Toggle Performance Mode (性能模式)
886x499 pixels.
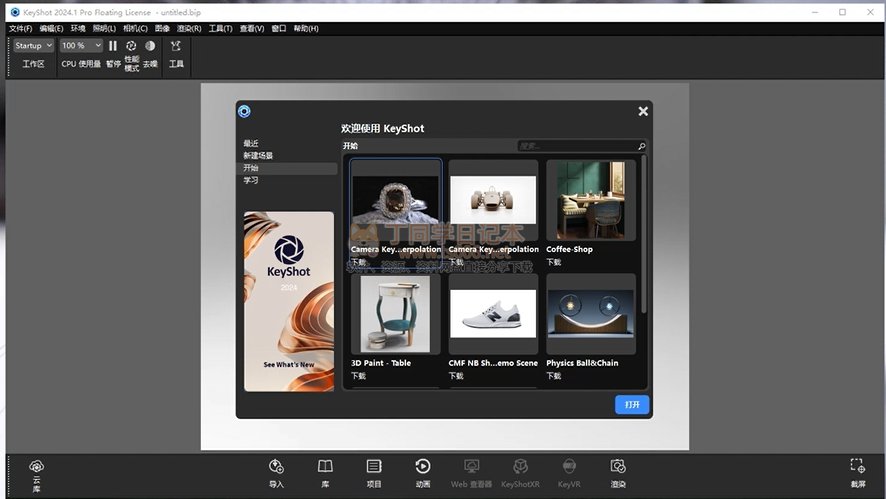point(131,46)
